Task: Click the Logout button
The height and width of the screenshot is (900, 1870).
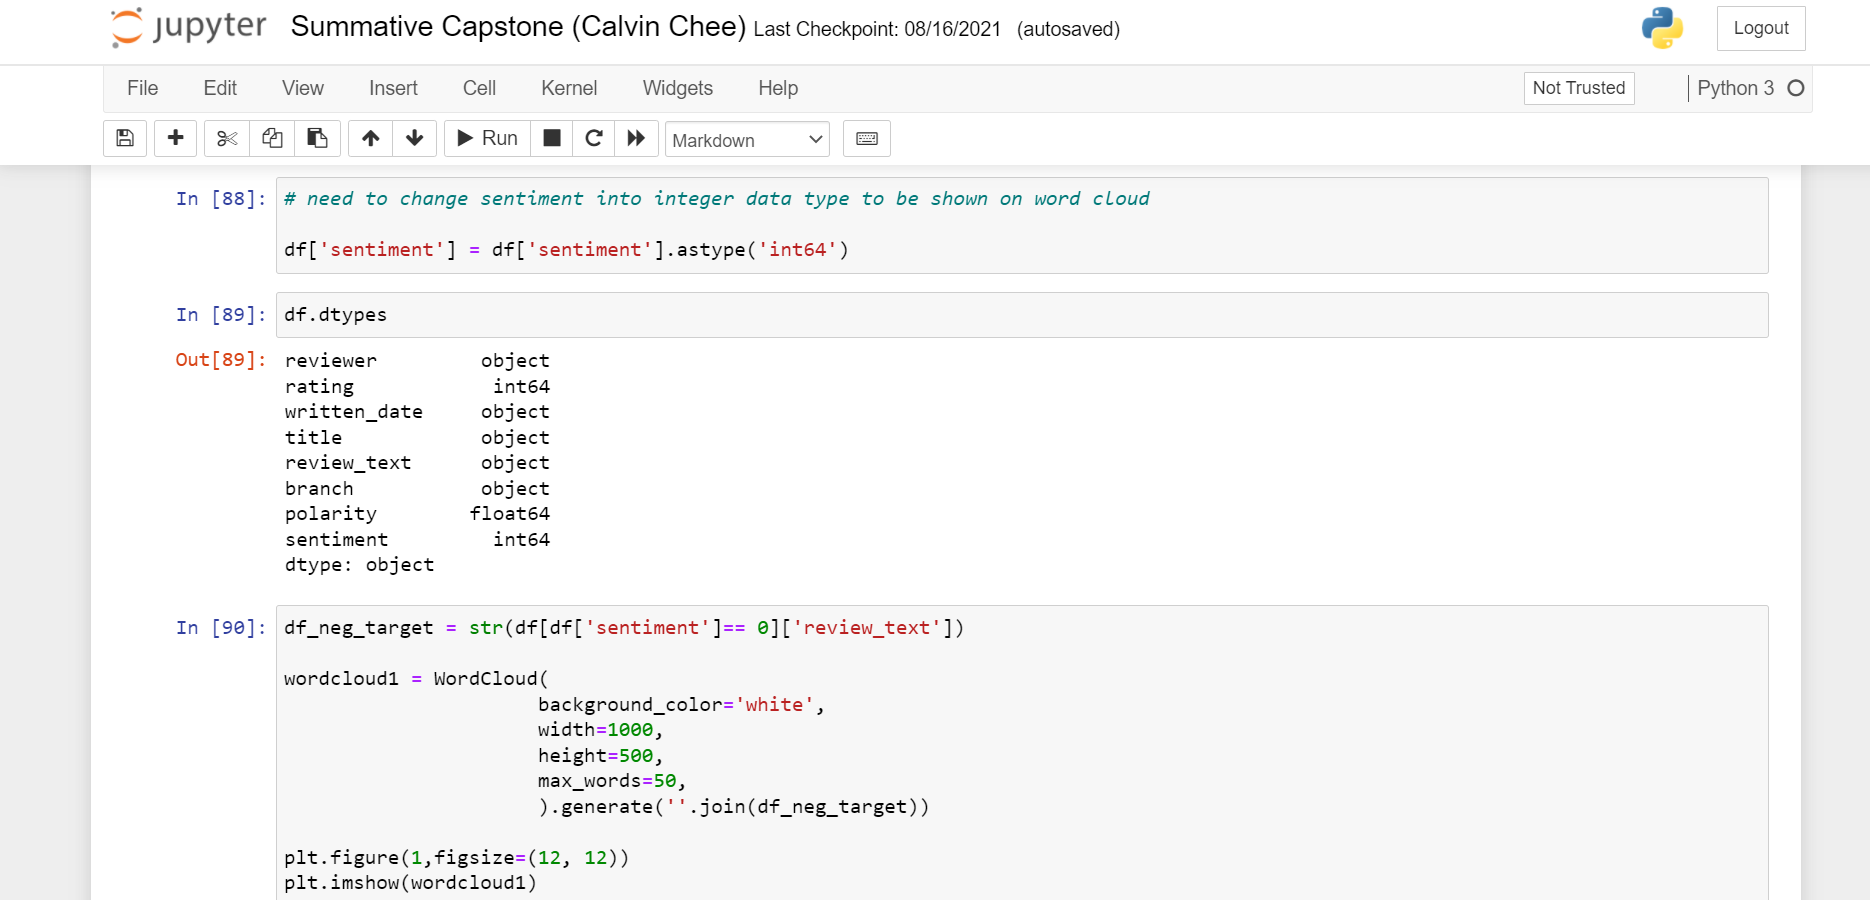Action: coord(1761,28)
